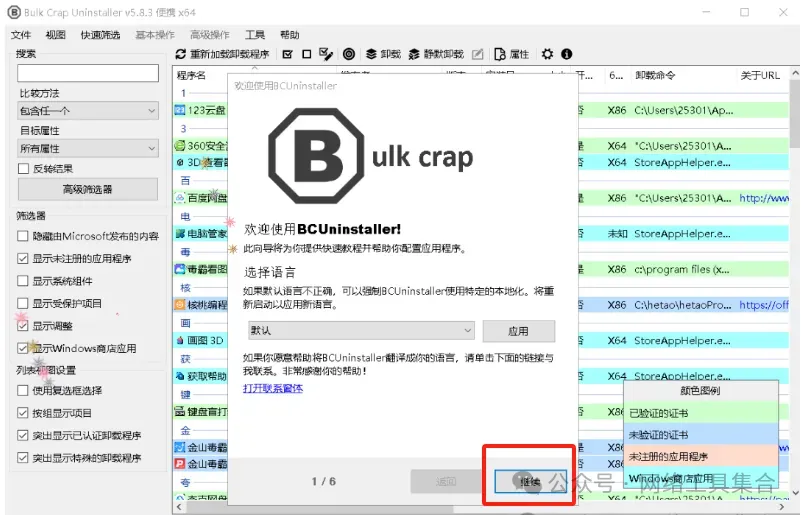Screen dimensions: 801x515
Task: Open the 工具 menu
Action: 254,35
